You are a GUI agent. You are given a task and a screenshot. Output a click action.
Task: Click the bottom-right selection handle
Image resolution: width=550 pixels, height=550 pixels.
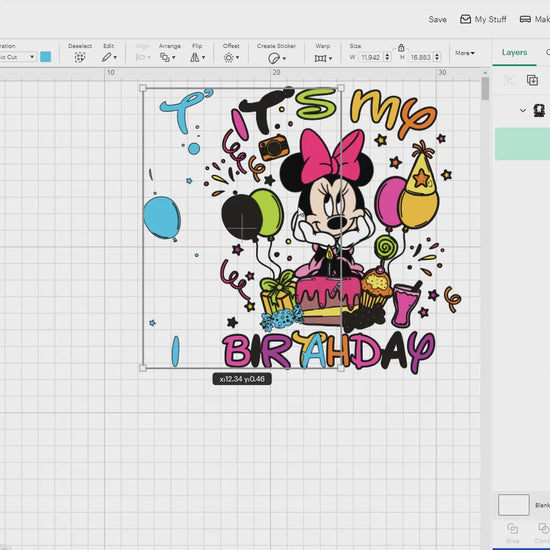341,368
